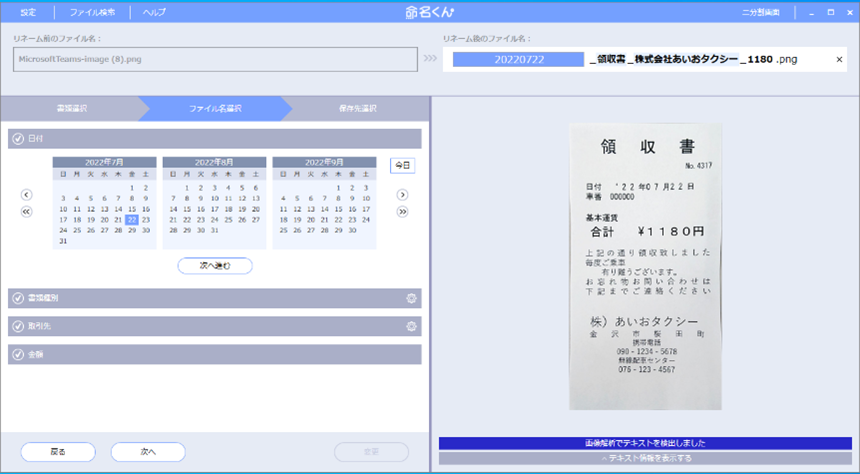Expand テキスト情報を表示する panel

645,459
